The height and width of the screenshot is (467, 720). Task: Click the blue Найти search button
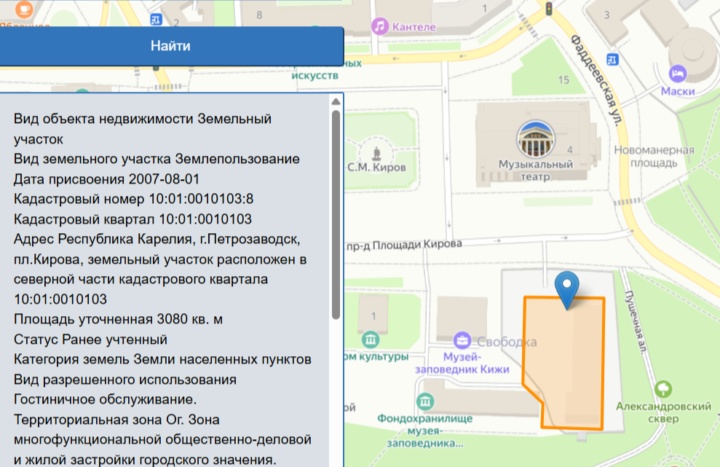(171, 46)
